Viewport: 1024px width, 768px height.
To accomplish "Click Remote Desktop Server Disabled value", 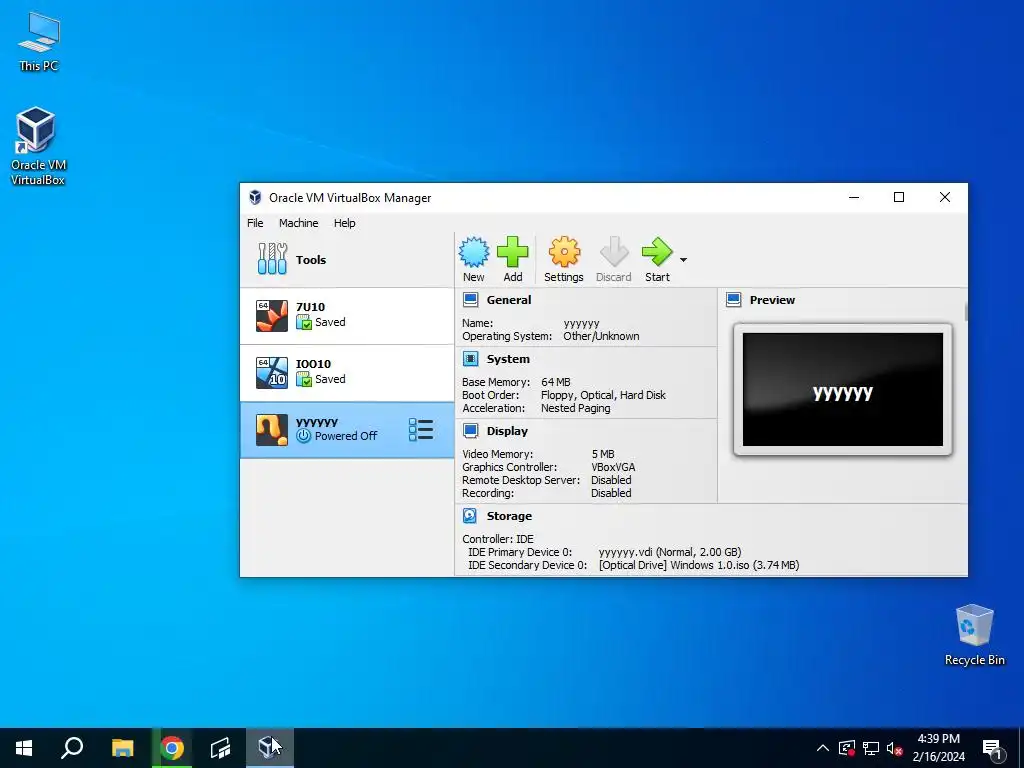I will click(611, 480).
